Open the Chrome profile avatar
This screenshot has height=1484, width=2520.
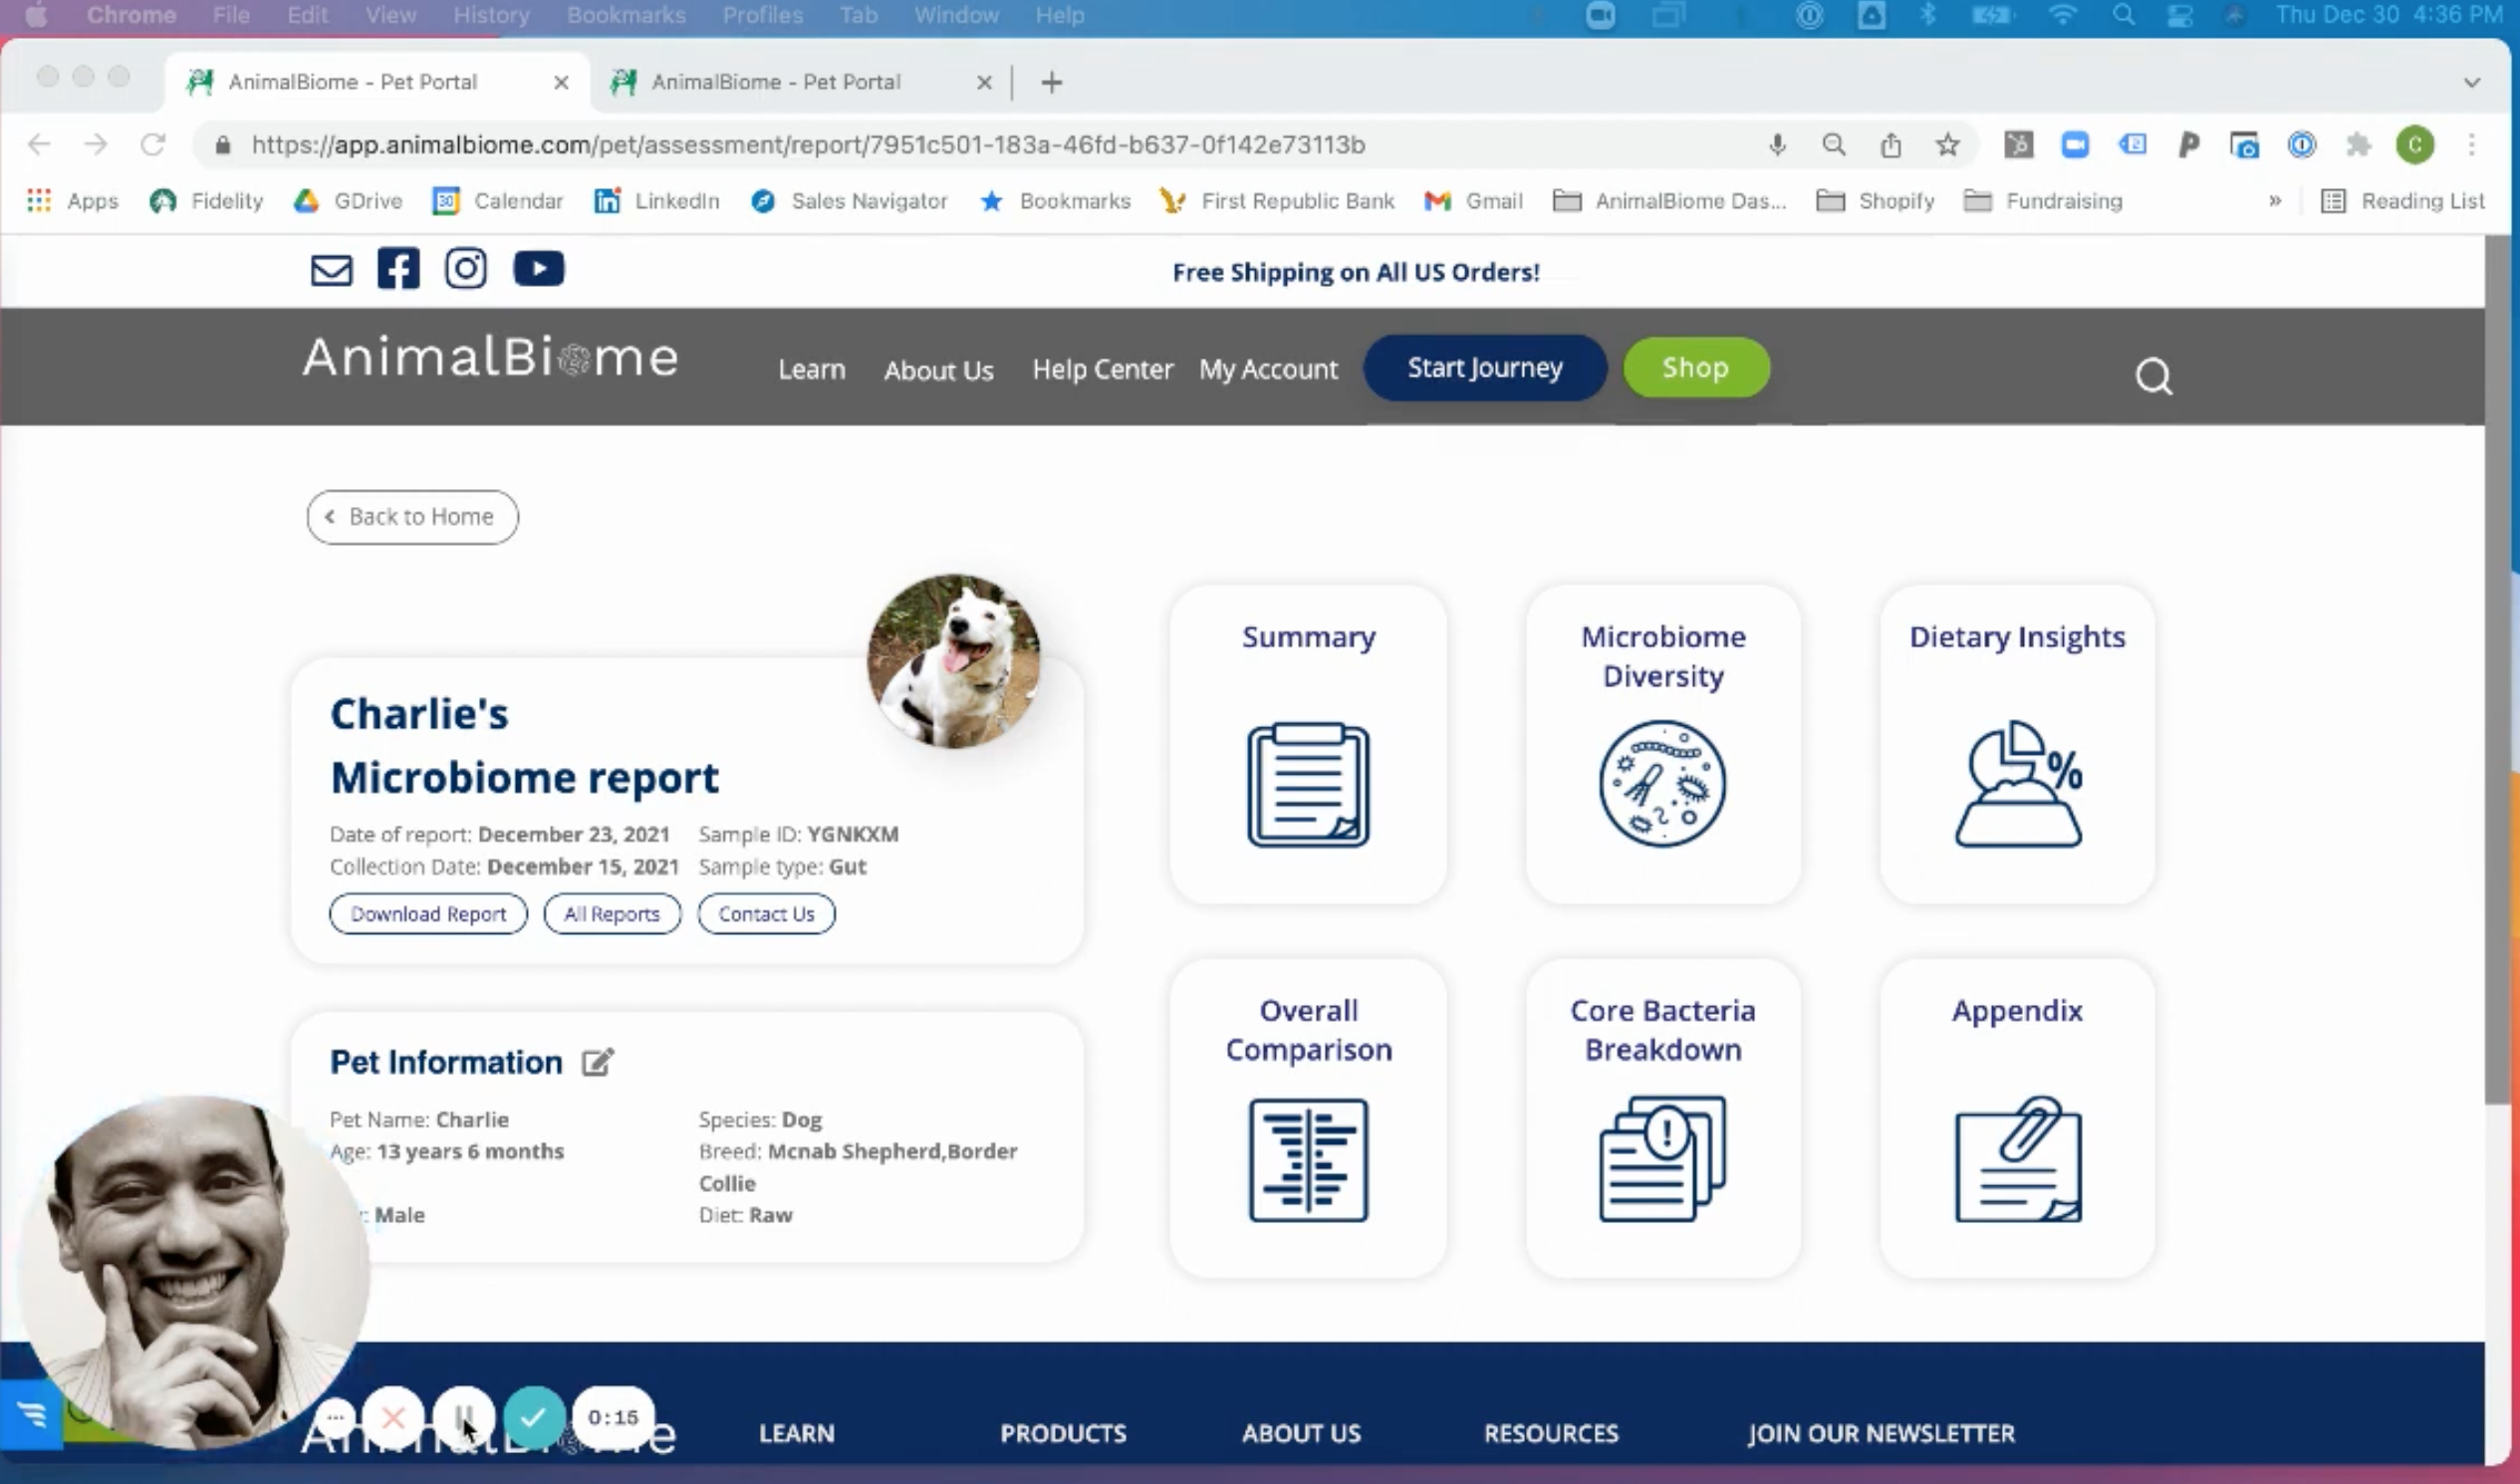[2415, 145]
